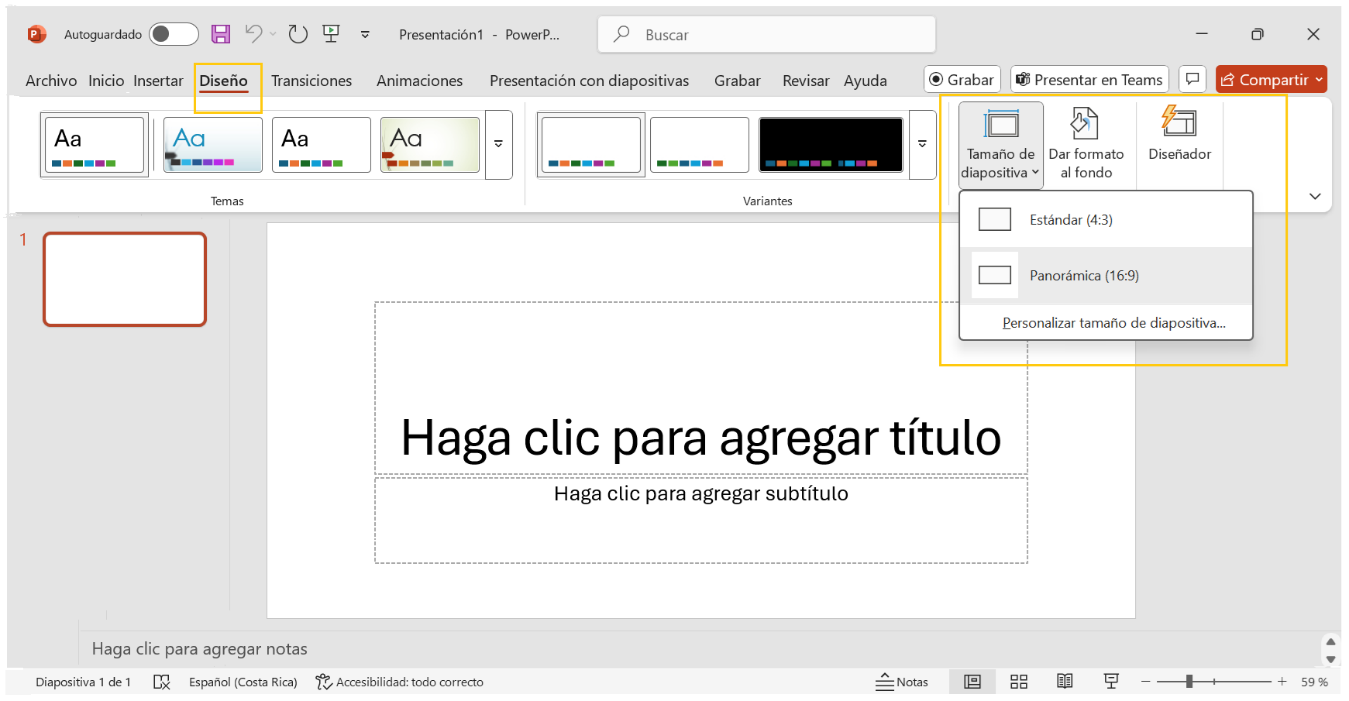
Task: Toggle the Notas pane
Action: click(x=902, y=682)
